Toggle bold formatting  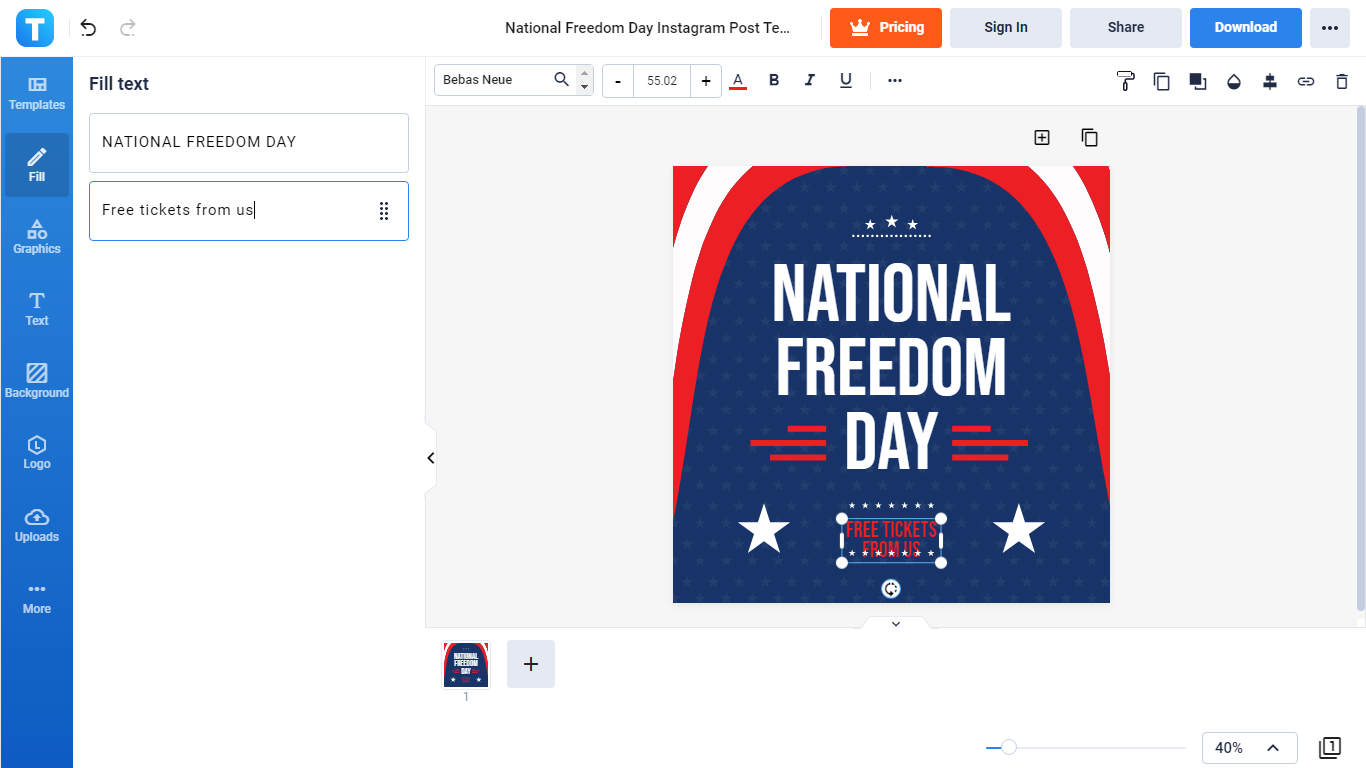click(774, 80)
